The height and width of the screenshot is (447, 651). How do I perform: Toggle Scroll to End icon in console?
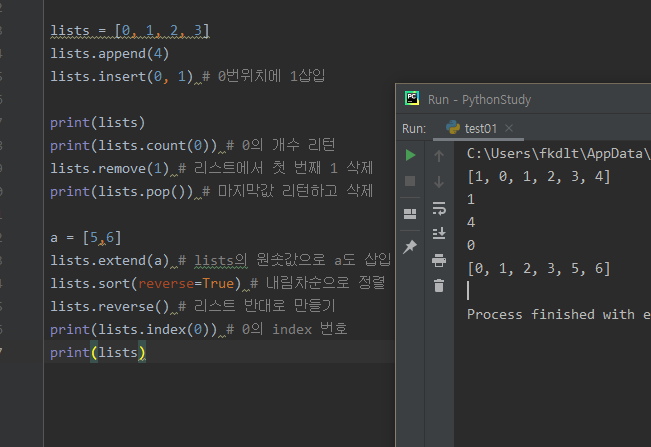click(x=439, y=234)
